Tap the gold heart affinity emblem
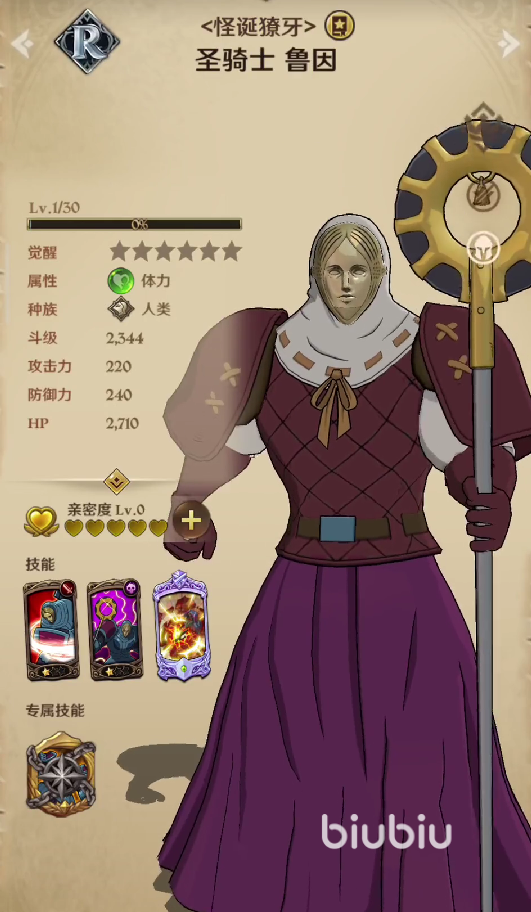531x912 pixels. (x=41, y=521)
